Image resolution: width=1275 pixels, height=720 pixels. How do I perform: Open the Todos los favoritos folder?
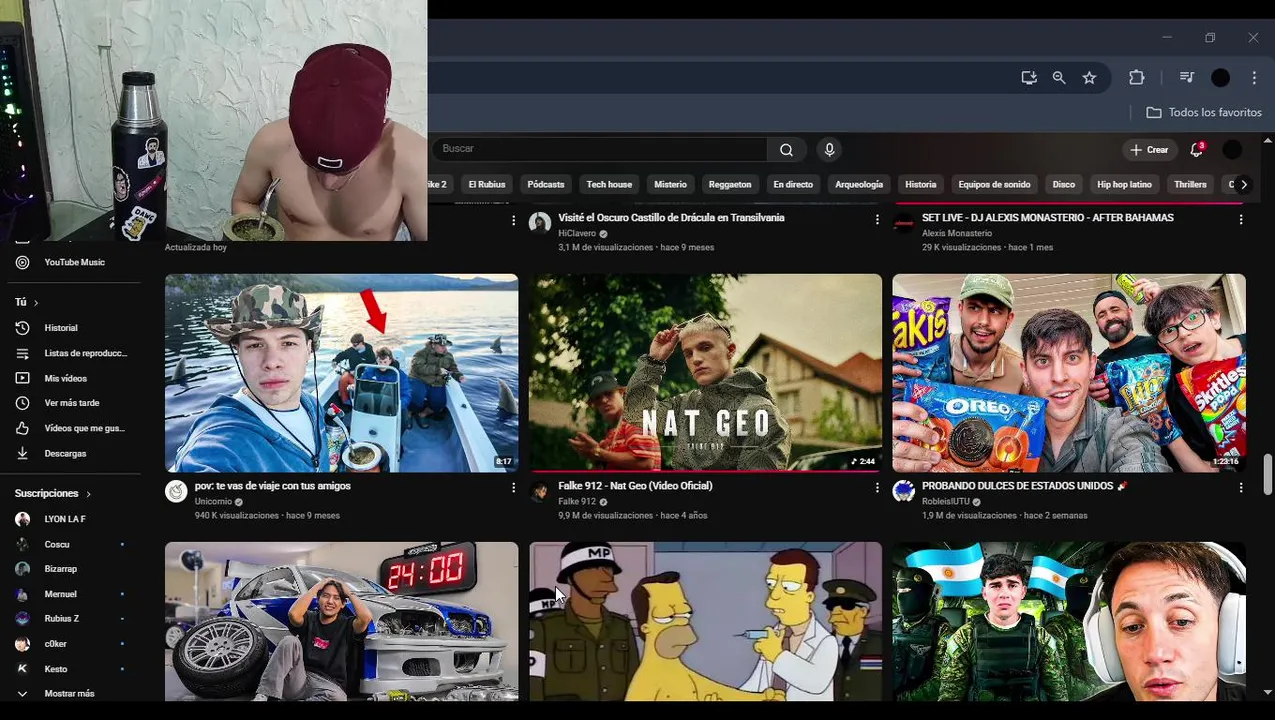point(1204,113)
